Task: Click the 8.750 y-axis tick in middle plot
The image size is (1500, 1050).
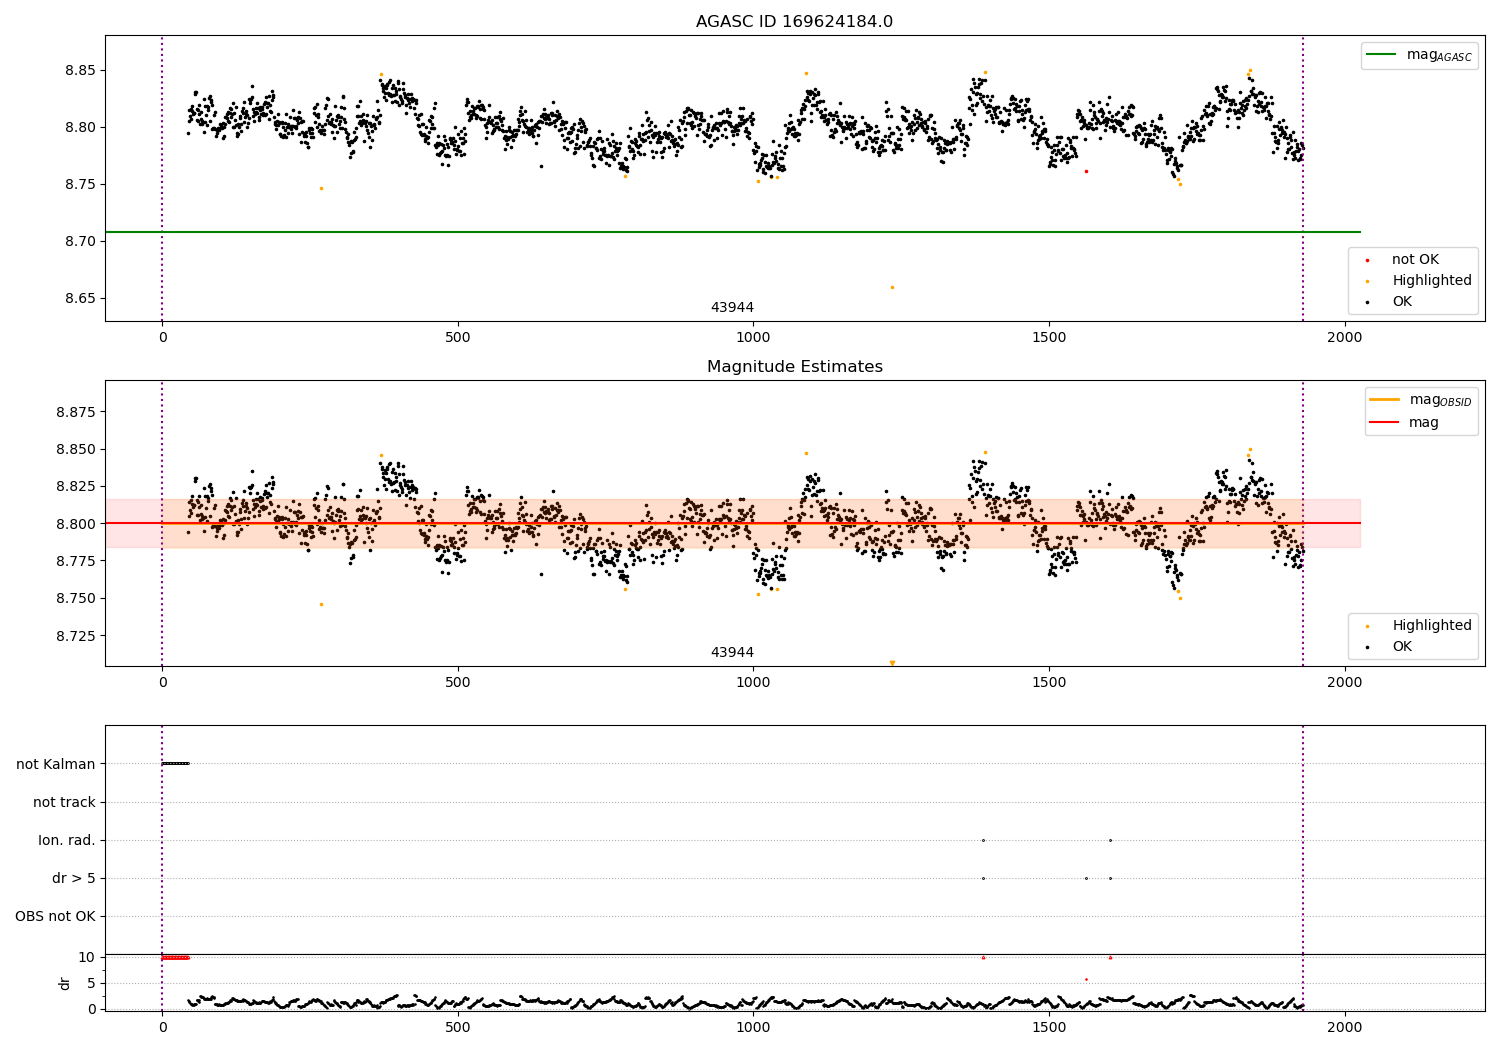Action: coord(76,598)
